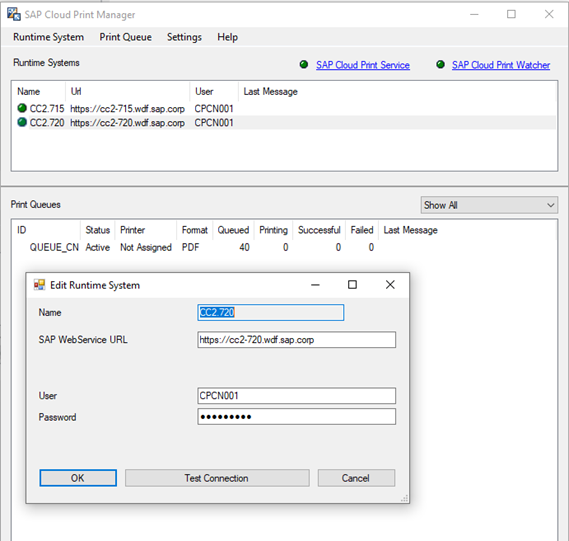Open the Runtime System menu

(x=48, y=37)
